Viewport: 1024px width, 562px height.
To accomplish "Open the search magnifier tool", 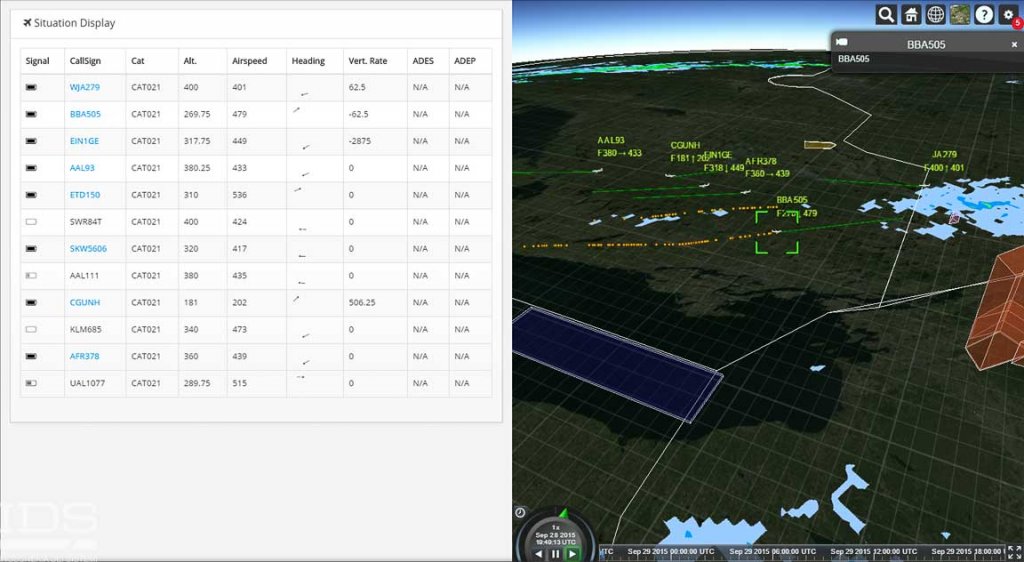I will click(886, 14).
